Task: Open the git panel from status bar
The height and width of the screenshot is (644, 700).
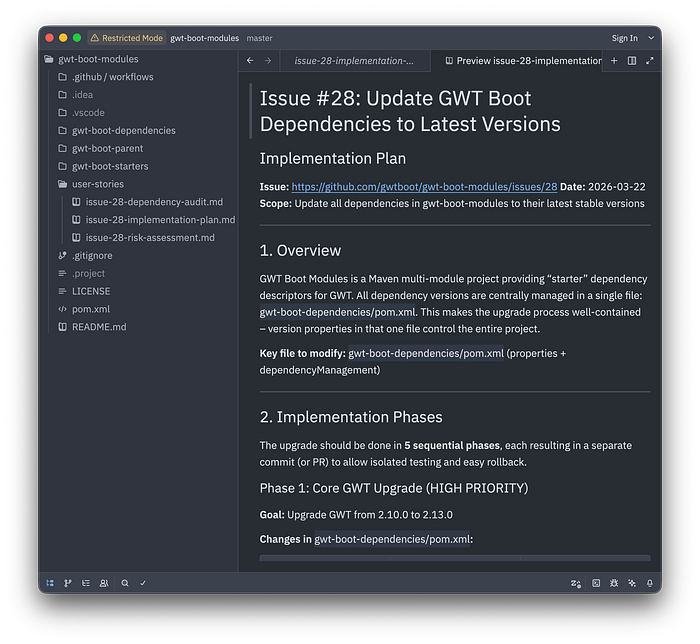Action: pyautogui.click(x=68, y=582)
